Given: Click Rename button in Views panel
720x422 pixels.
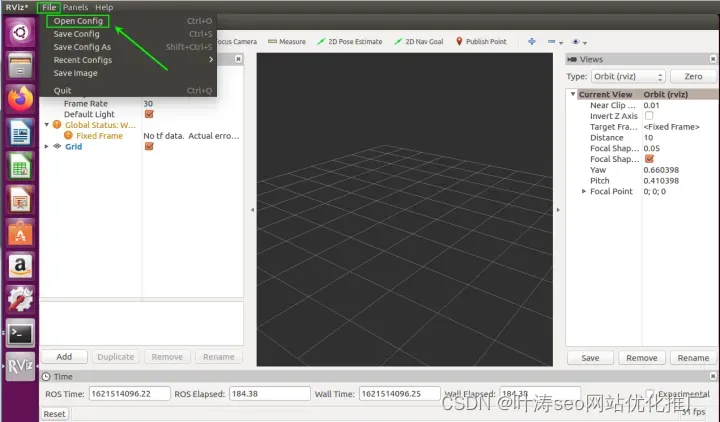Looking at the screenshot, I should point(693,358).
